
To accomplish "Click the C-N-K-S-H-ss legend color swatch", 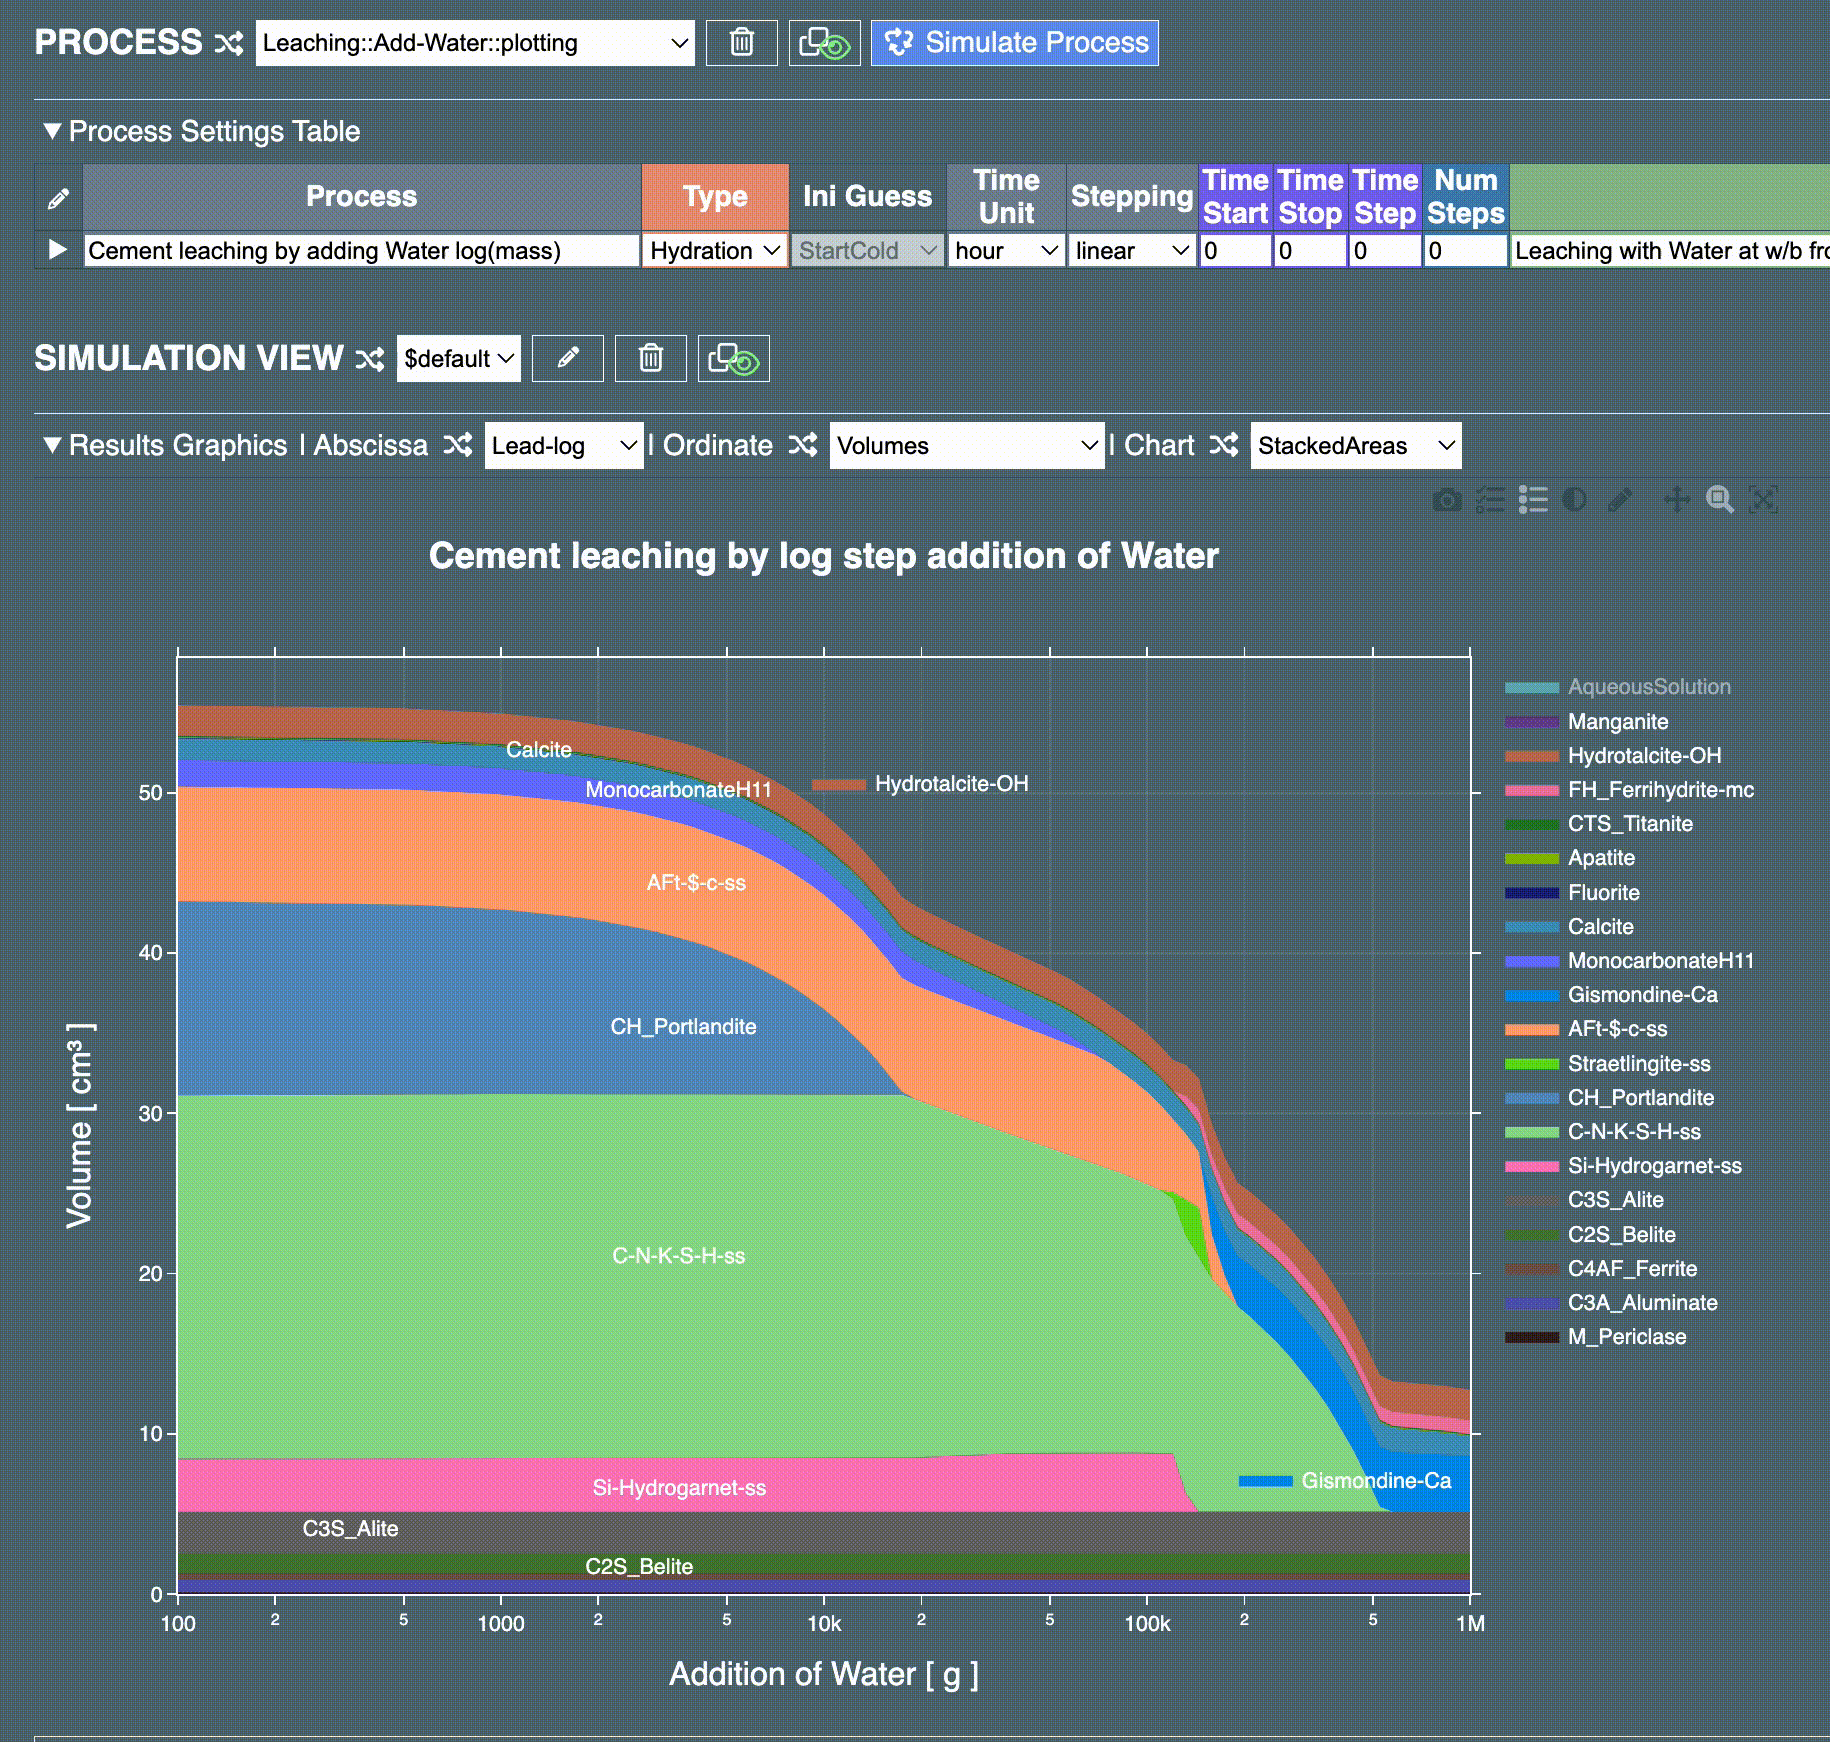I will 1531,1132.
